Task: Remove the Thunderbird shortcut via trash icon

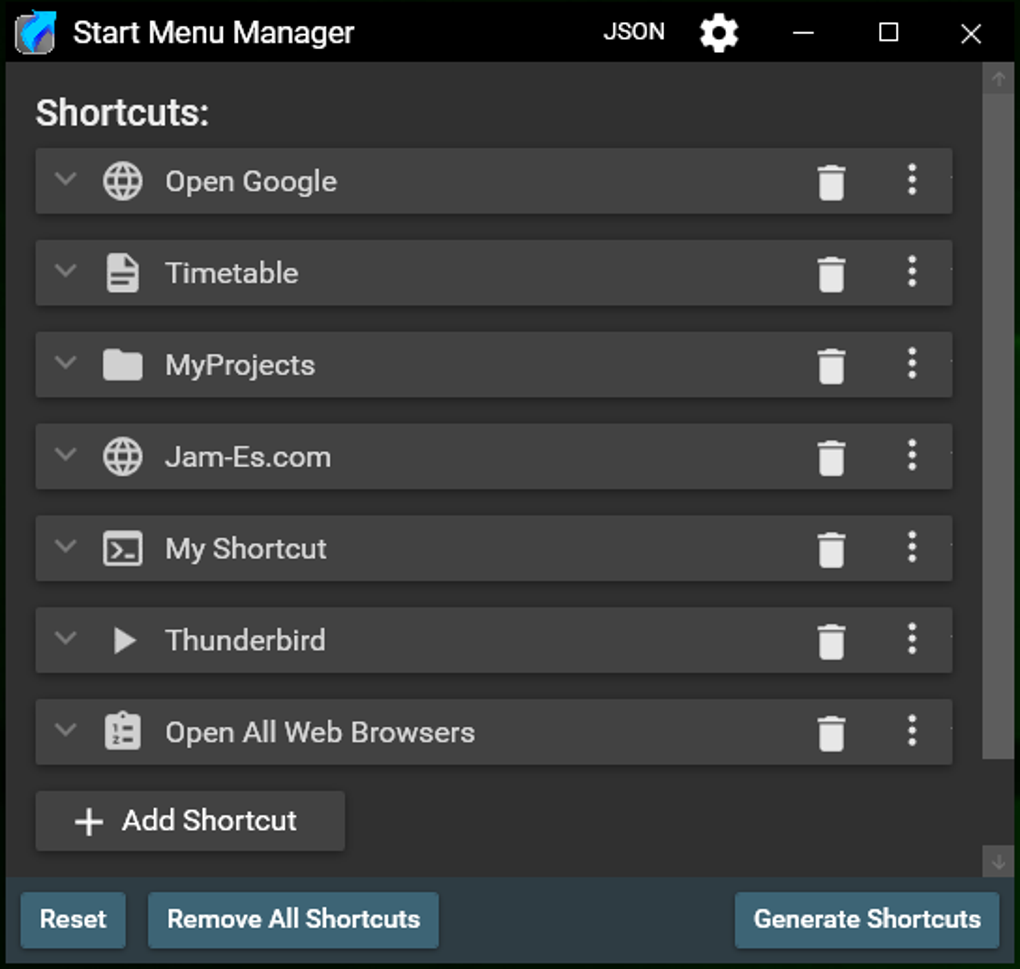Action: pos(831,641)
